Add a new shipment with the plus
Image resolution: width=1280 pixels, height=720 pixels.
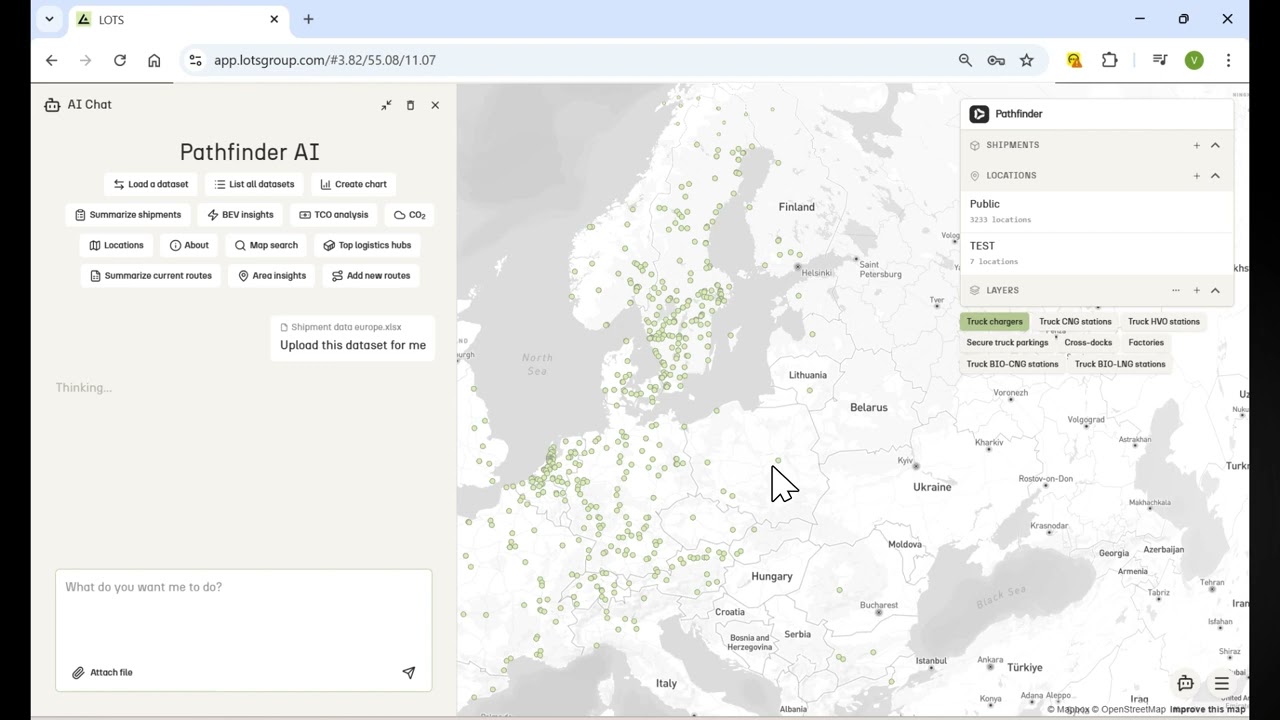[1196, 145]
